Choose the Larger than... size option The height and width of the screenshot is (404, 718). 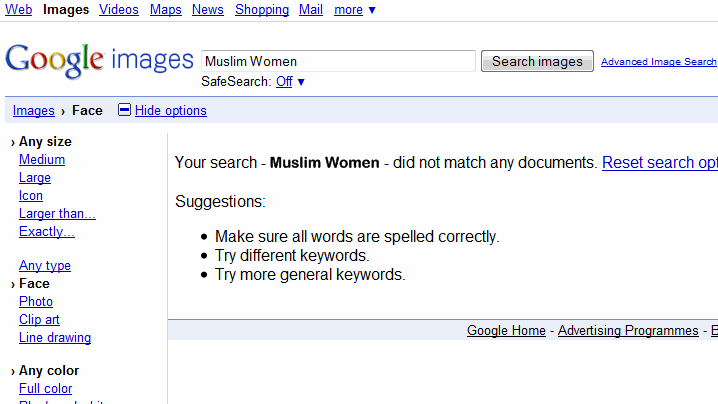click(x=57, y=213)
